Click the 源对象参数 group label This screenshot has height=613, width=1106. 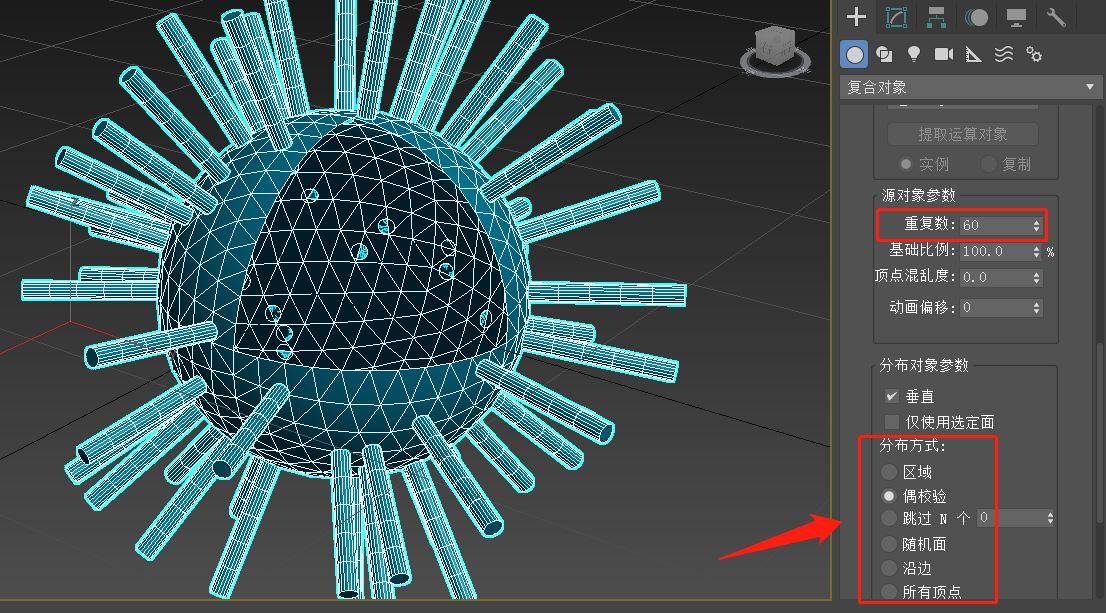tap(918, 195)
